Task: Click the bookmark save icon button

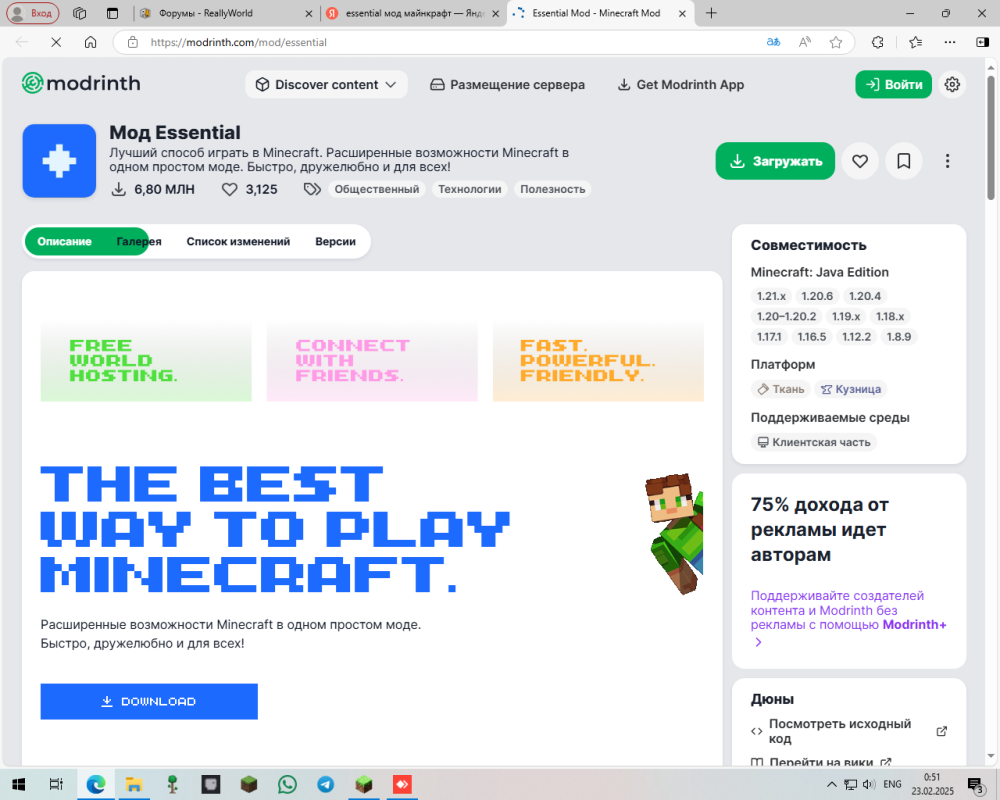Action: [x=904, y=161]
